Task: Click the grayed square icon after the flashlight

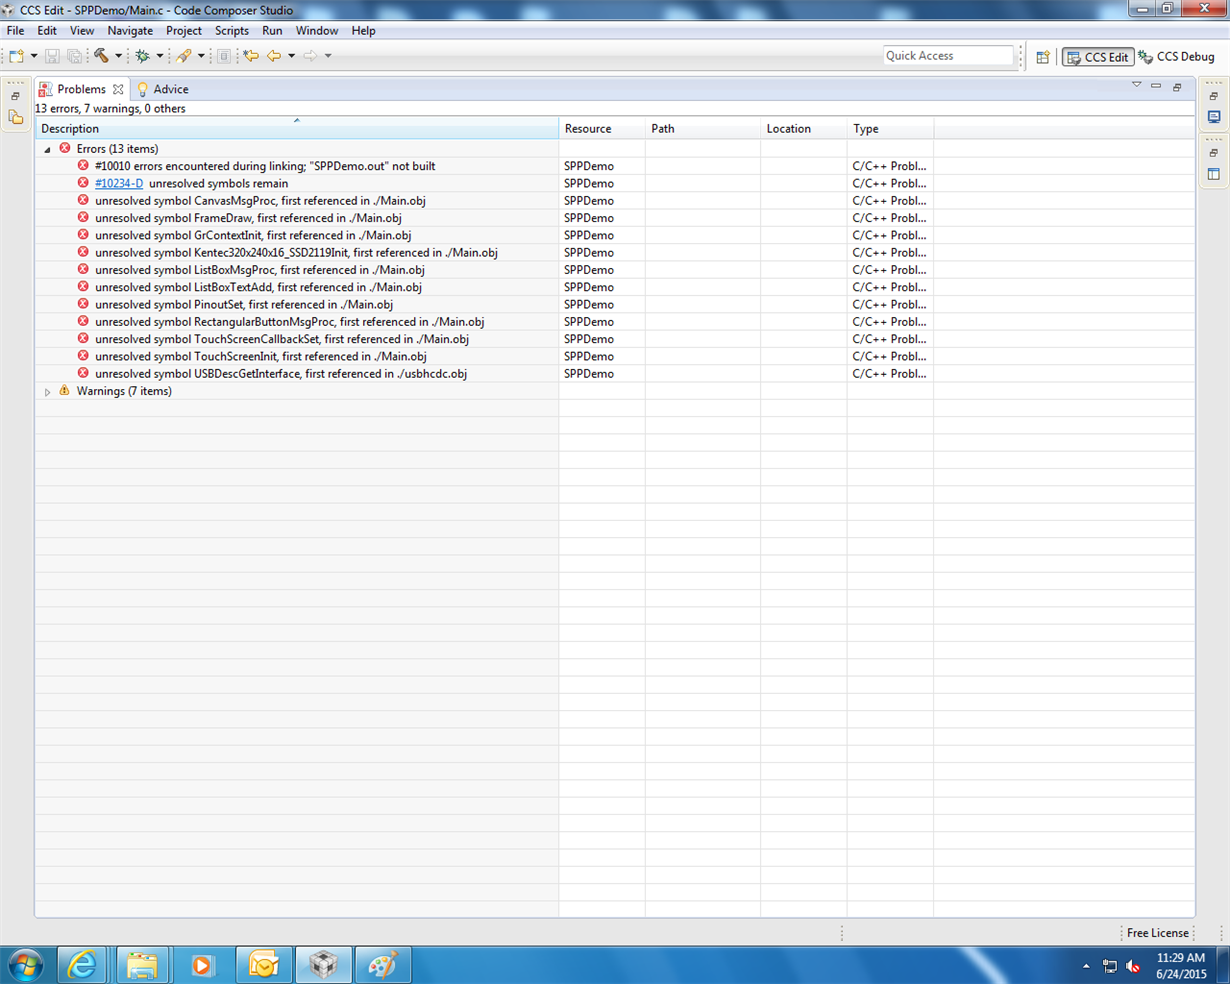Action: 224,56
